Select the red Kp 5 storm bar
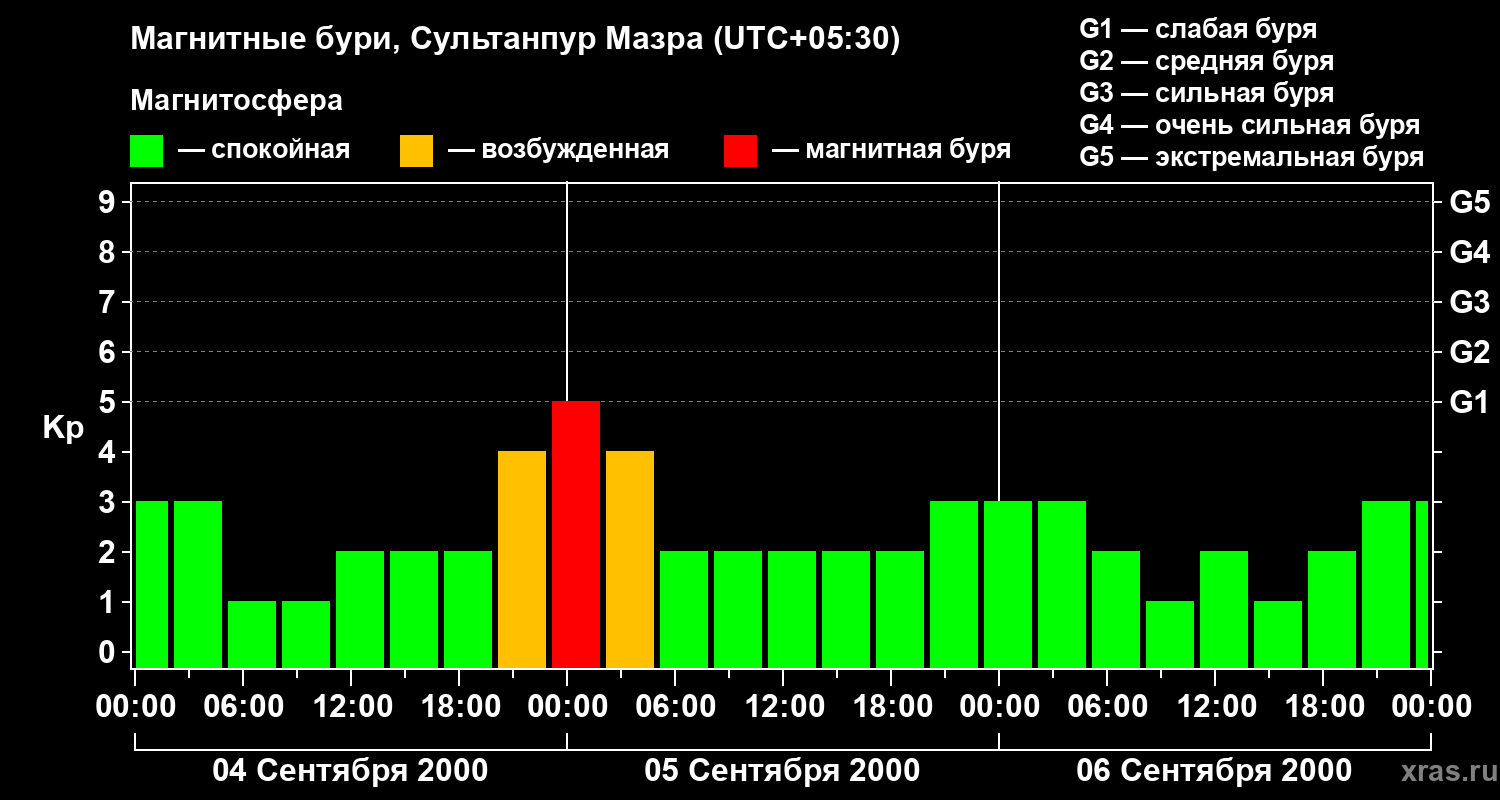The height and width of the screenshot is (800, 1500). coord(576,535)
